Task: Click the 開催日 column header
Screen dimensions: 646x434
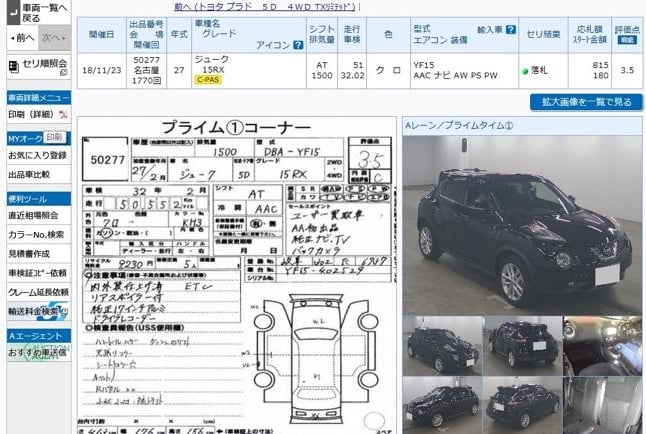Action: [x=101, y=35]
